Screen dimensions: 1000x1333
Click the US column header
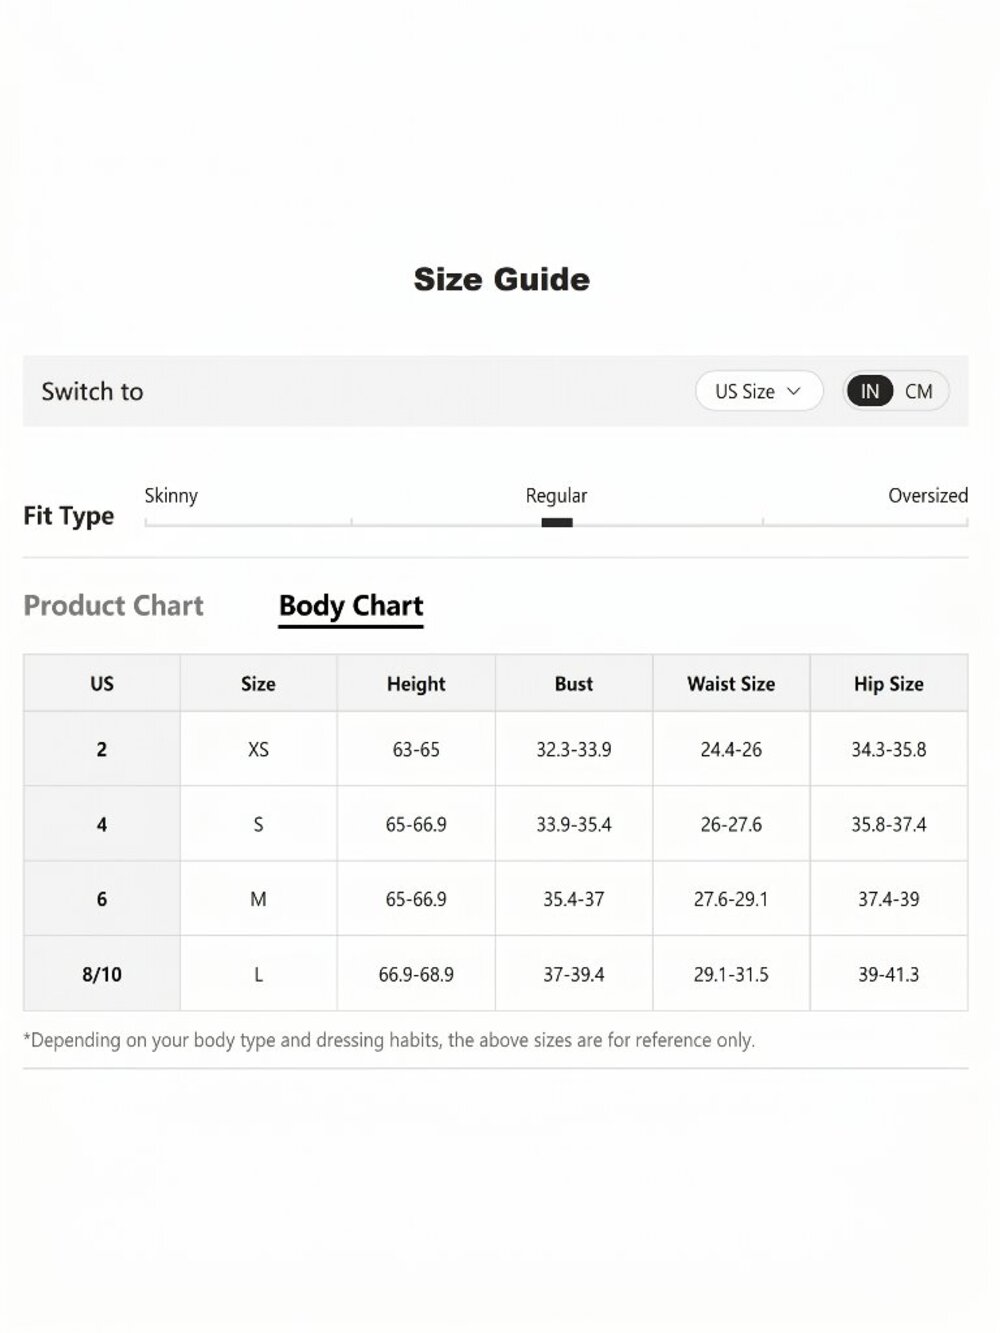pyautogui.click(x=102, y=684)
